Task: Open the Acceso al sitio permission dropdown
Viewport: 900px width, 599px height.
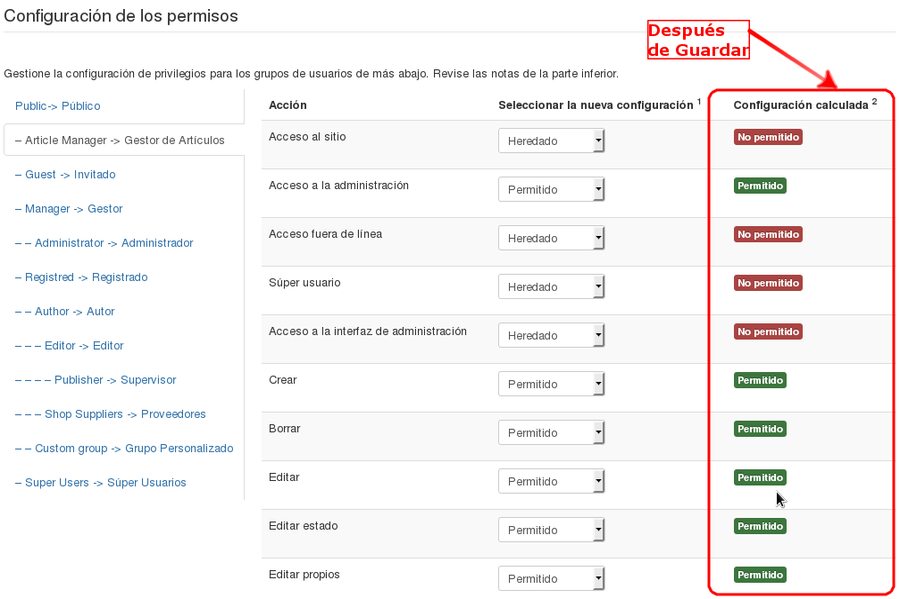Action: [552, 141]
